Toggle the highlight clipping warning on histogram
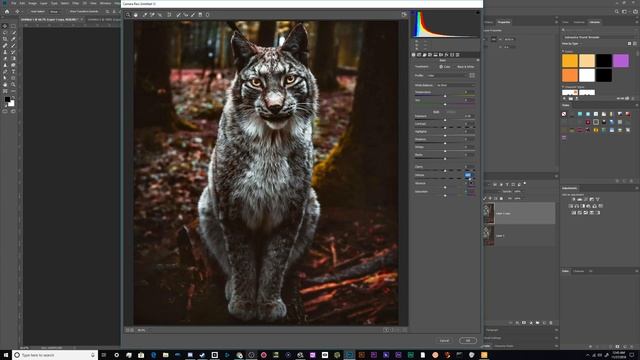 coord(478,13)
